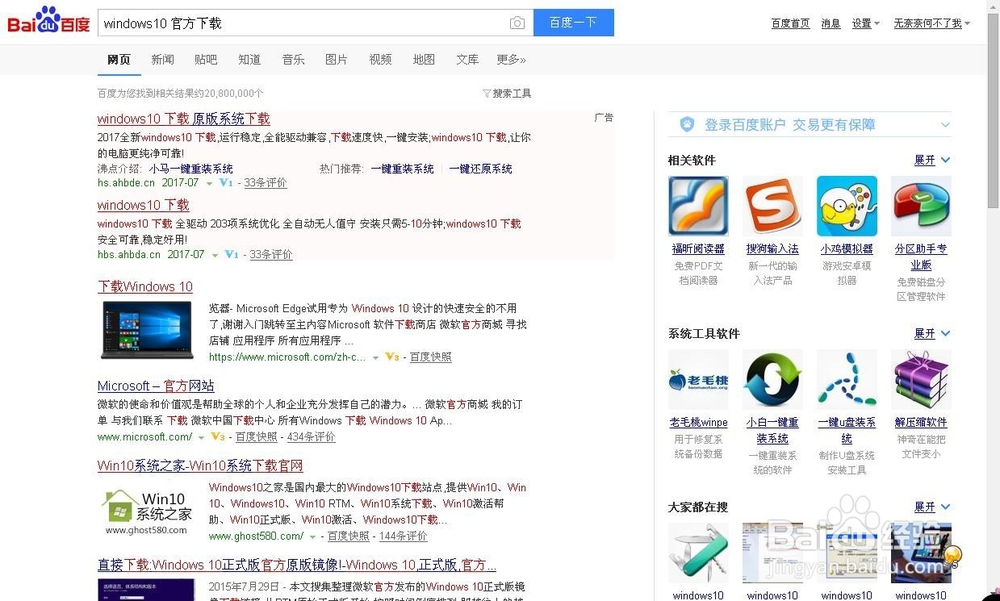Viewport: 1000px width, 601px height.
Task: Open result 直接下载:Windows 10正式版官方原版镜像
Action: 297,565
